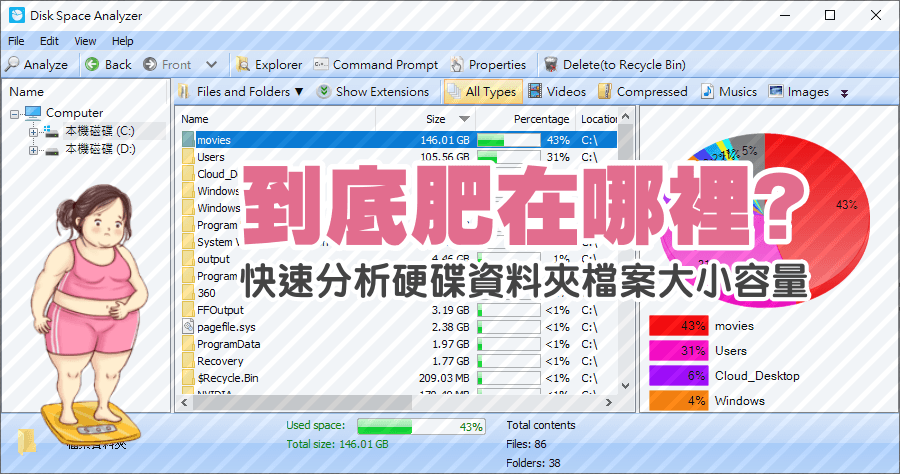Sort by the Percentage column header
900x474 pixels.
(x=525, y=119)
